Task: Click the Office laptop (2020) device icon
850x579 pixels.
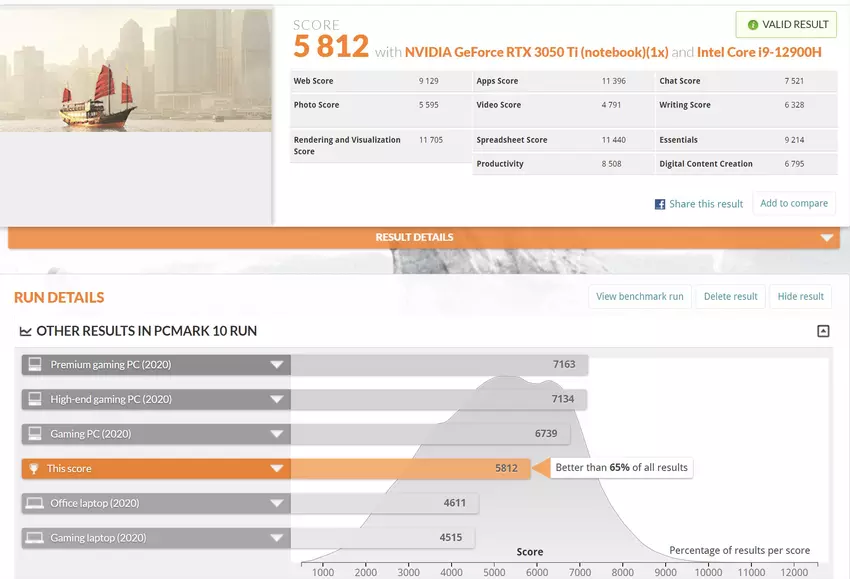Action: pos(35,503)
